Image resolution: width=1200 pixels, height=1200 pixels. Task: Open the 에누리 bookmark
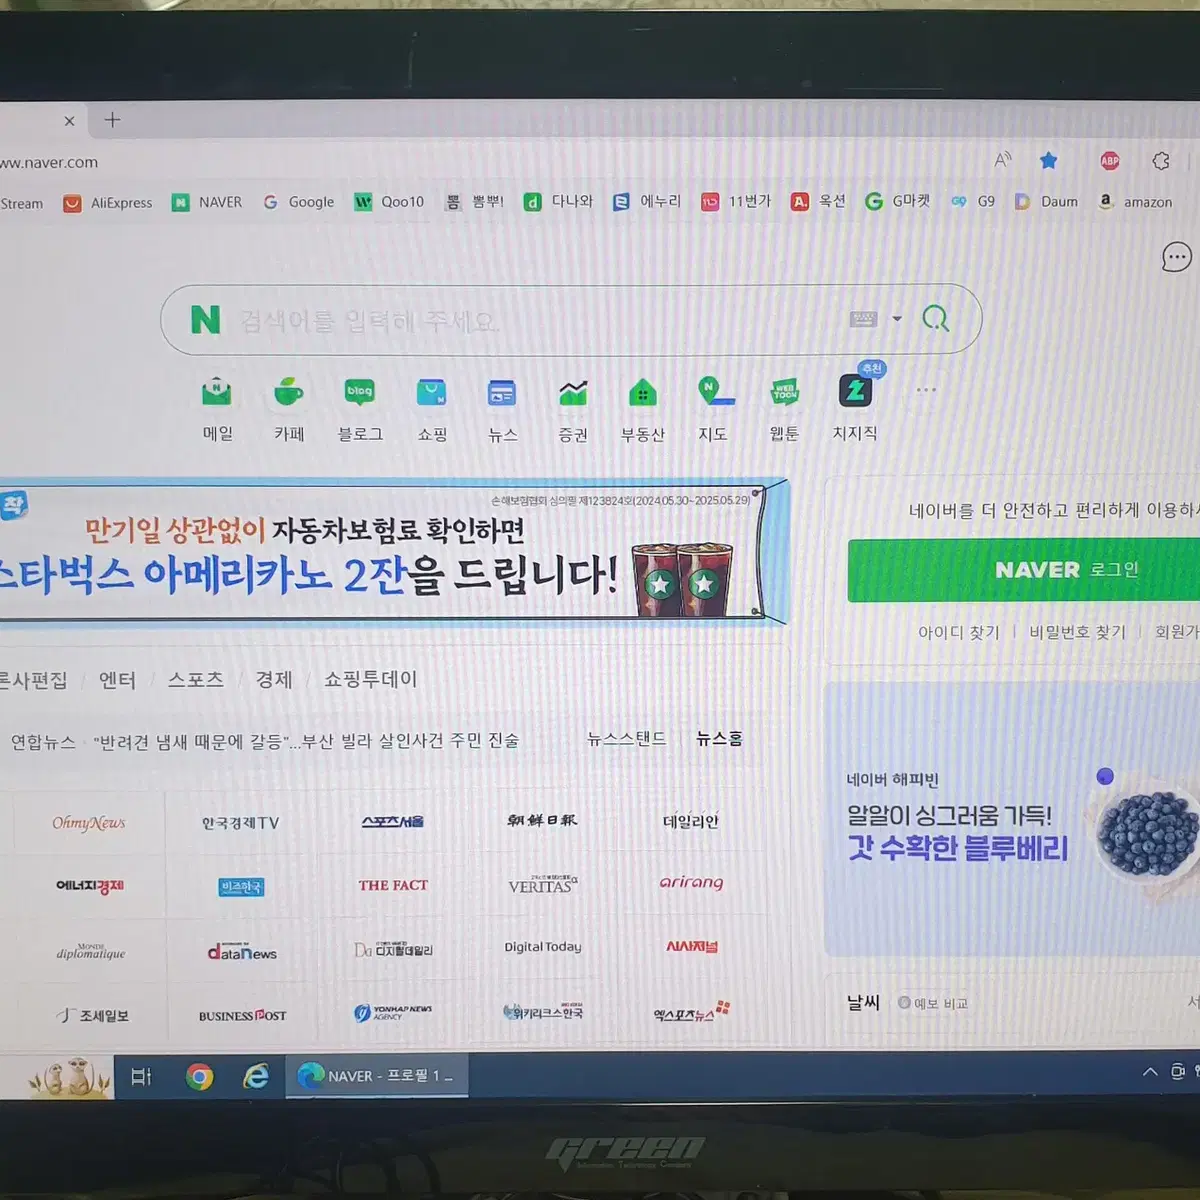(x=647, y=201)
